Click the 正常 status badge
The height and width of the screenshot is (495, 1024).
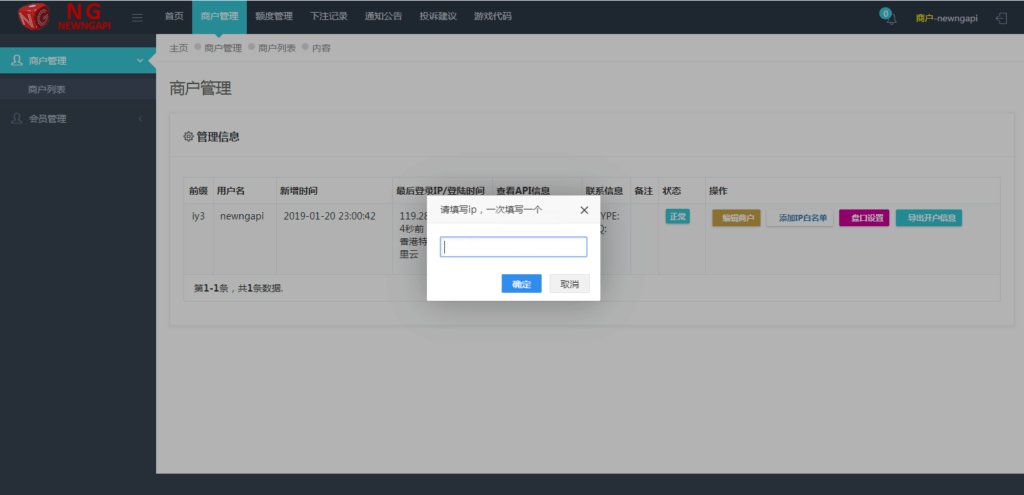[x=677, y=217]
